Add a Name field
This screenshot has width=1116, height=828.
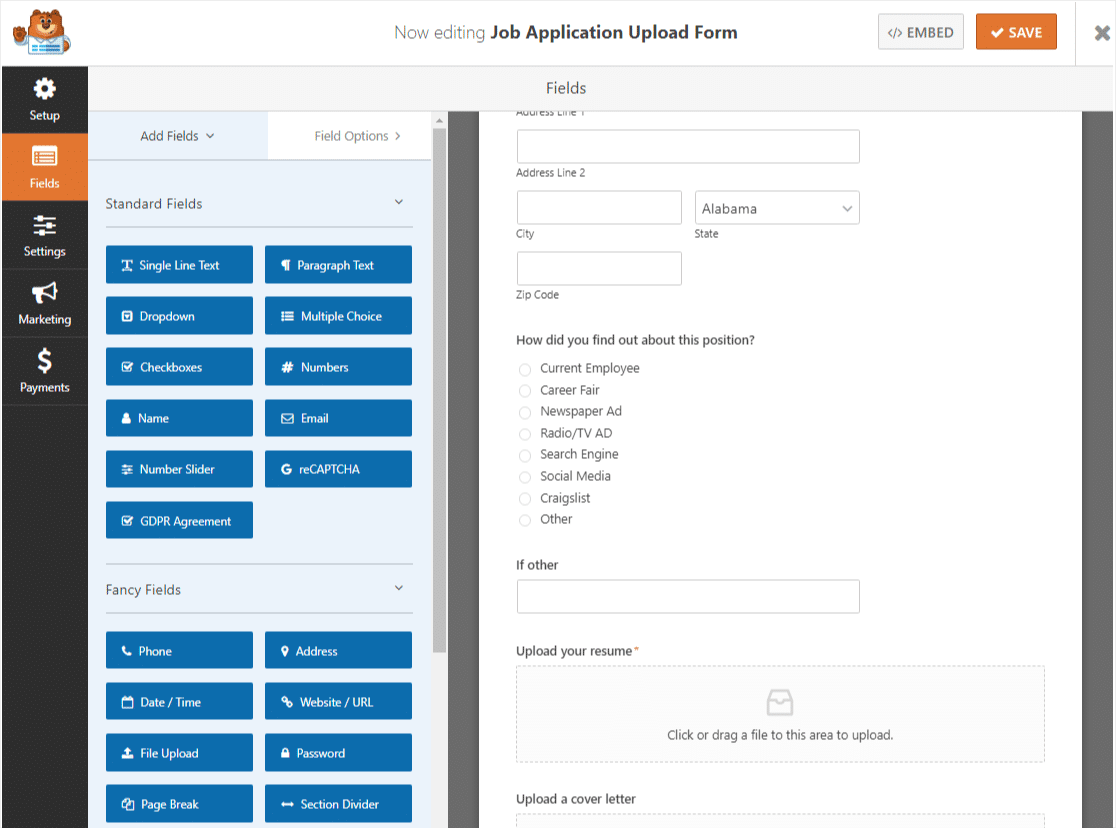(x=179, y=418)
